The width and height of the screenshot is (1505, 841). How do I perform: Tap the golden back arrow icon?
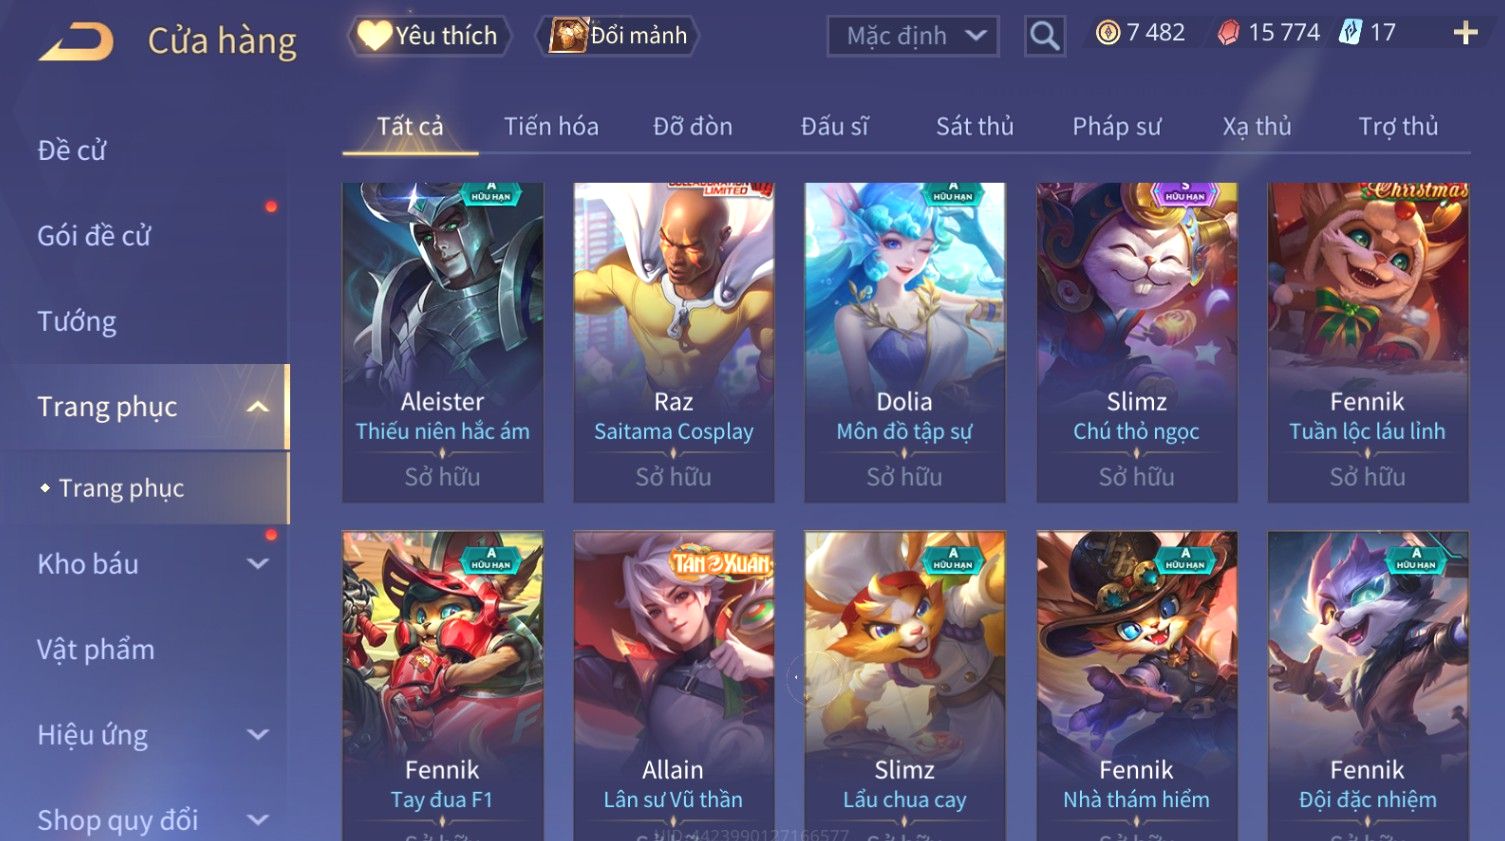76,41
